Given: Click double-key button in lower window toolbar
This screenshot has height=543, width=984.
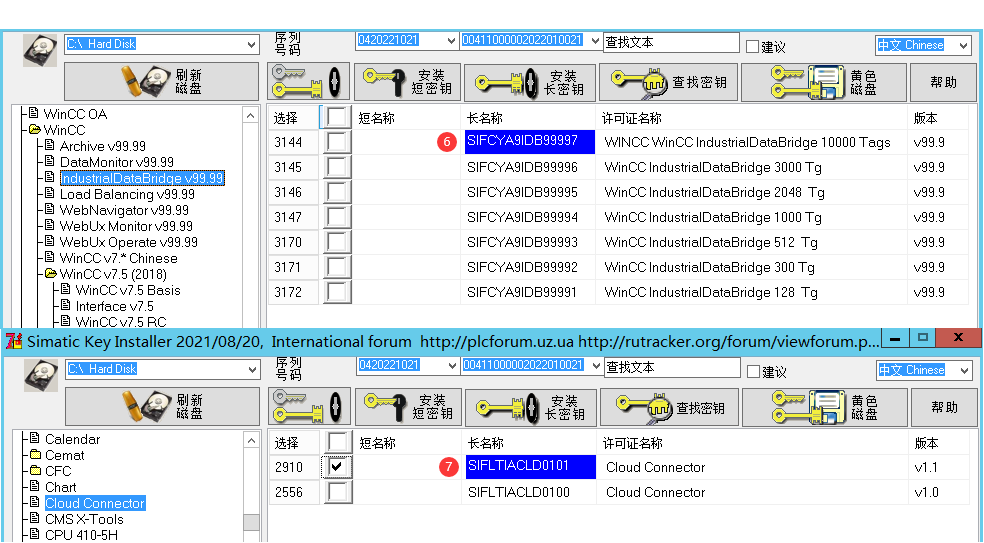Looking at the screenshot, I should [309, 407].
